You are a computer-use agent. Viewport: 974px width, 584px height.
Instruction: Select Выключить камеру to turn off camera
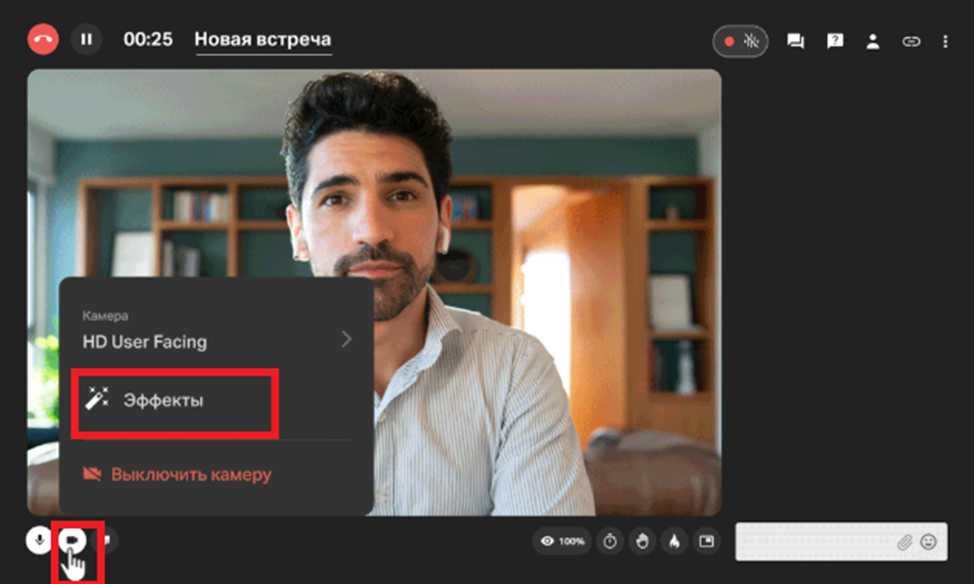(190, 474)
